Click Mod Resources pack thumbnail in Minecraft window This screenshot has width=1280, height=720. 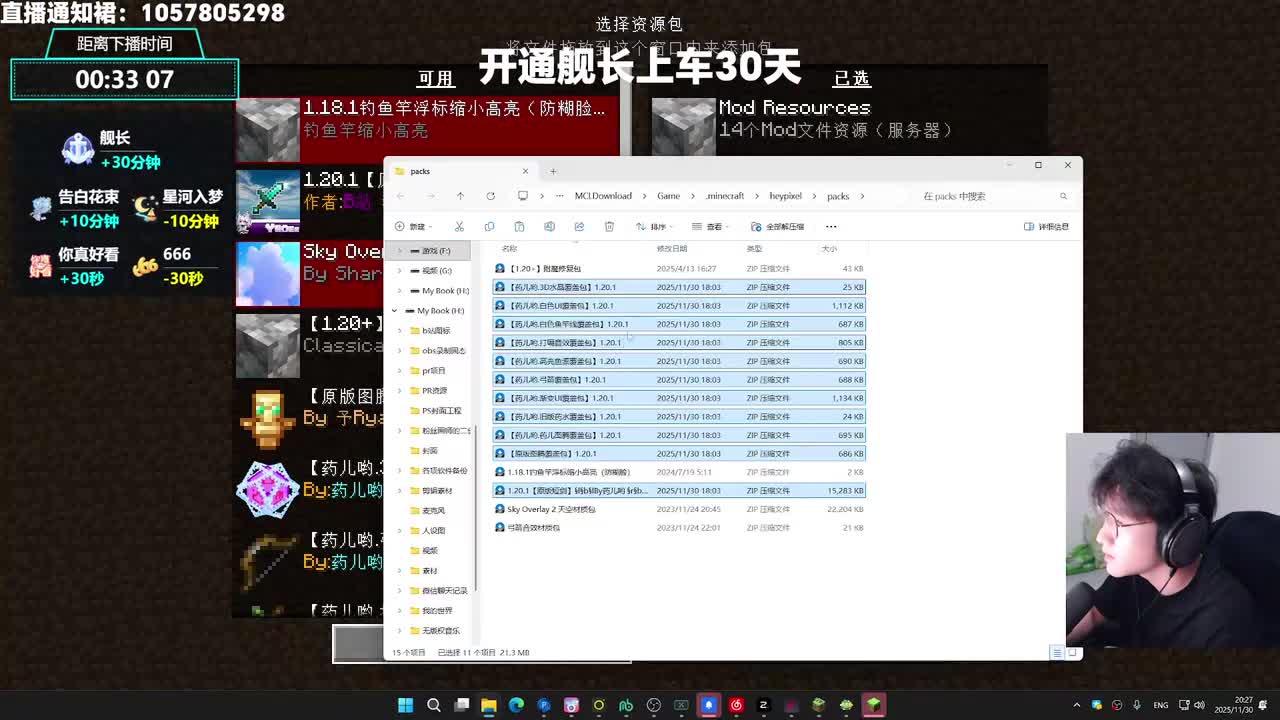point(683,128)
